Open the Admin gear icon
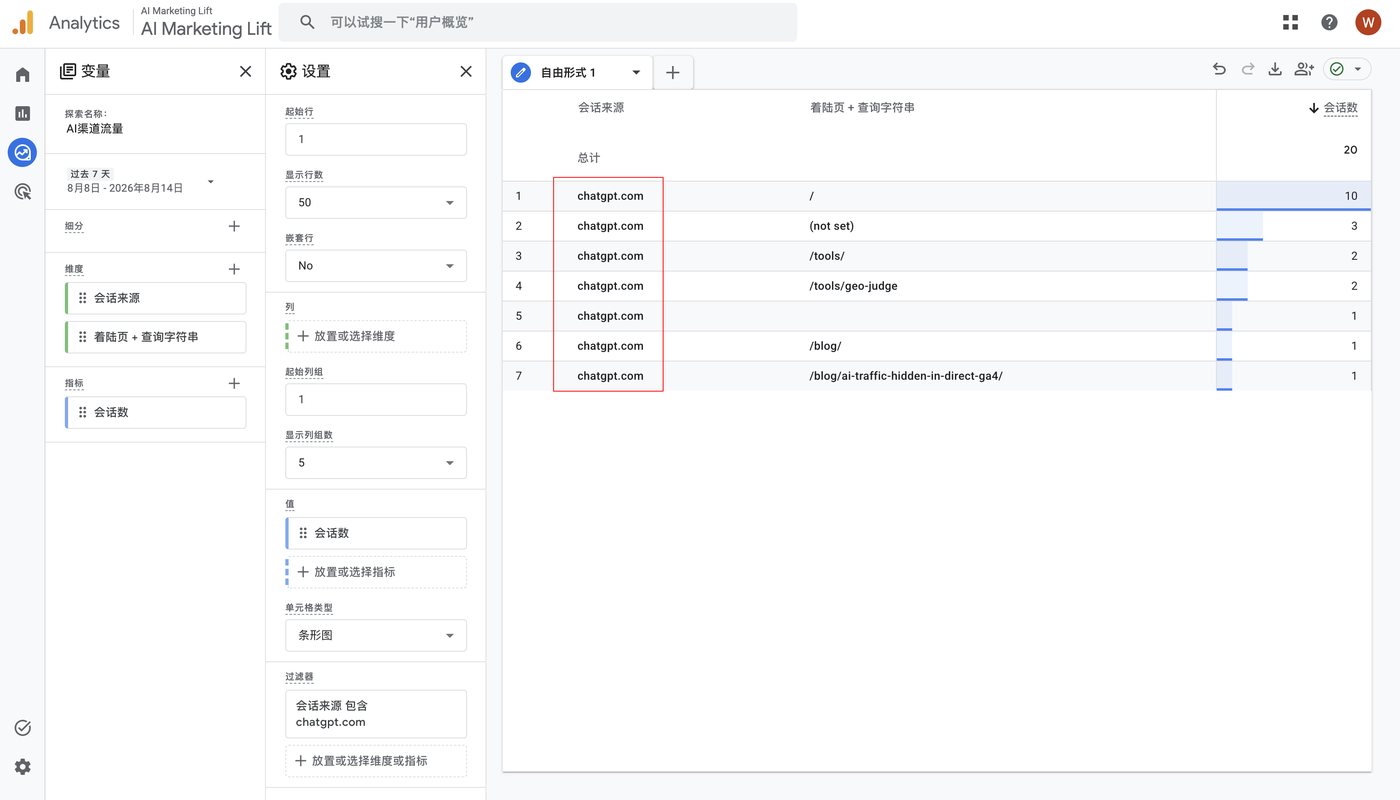The width and height of the screenshot is (1400, 800). pyautogui.click(x=22, y=767)
